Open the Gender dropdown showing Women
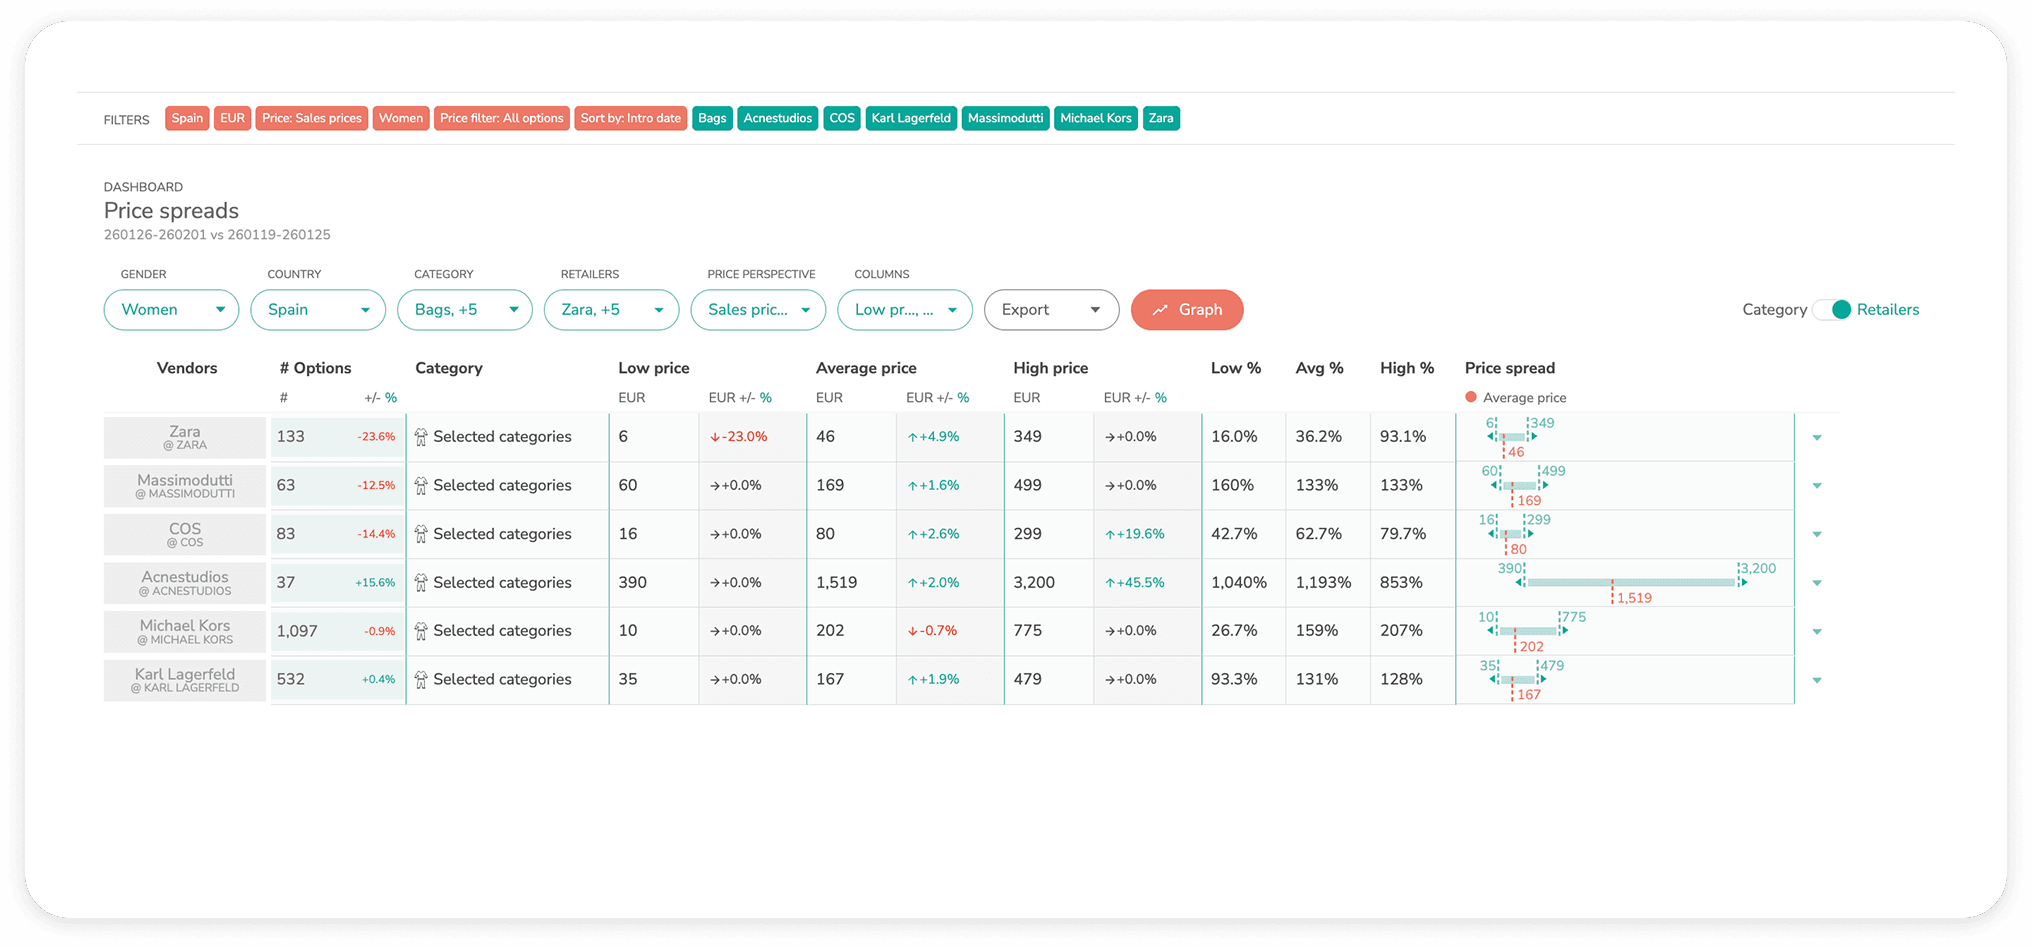2032x947 pixels. [x=171, y=310]
